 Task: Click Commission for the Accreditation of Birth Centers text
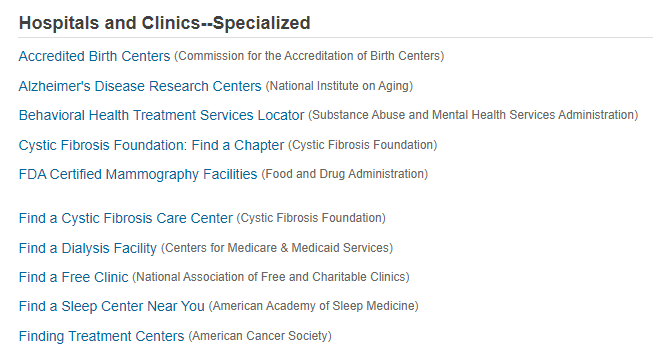(309, 56)
